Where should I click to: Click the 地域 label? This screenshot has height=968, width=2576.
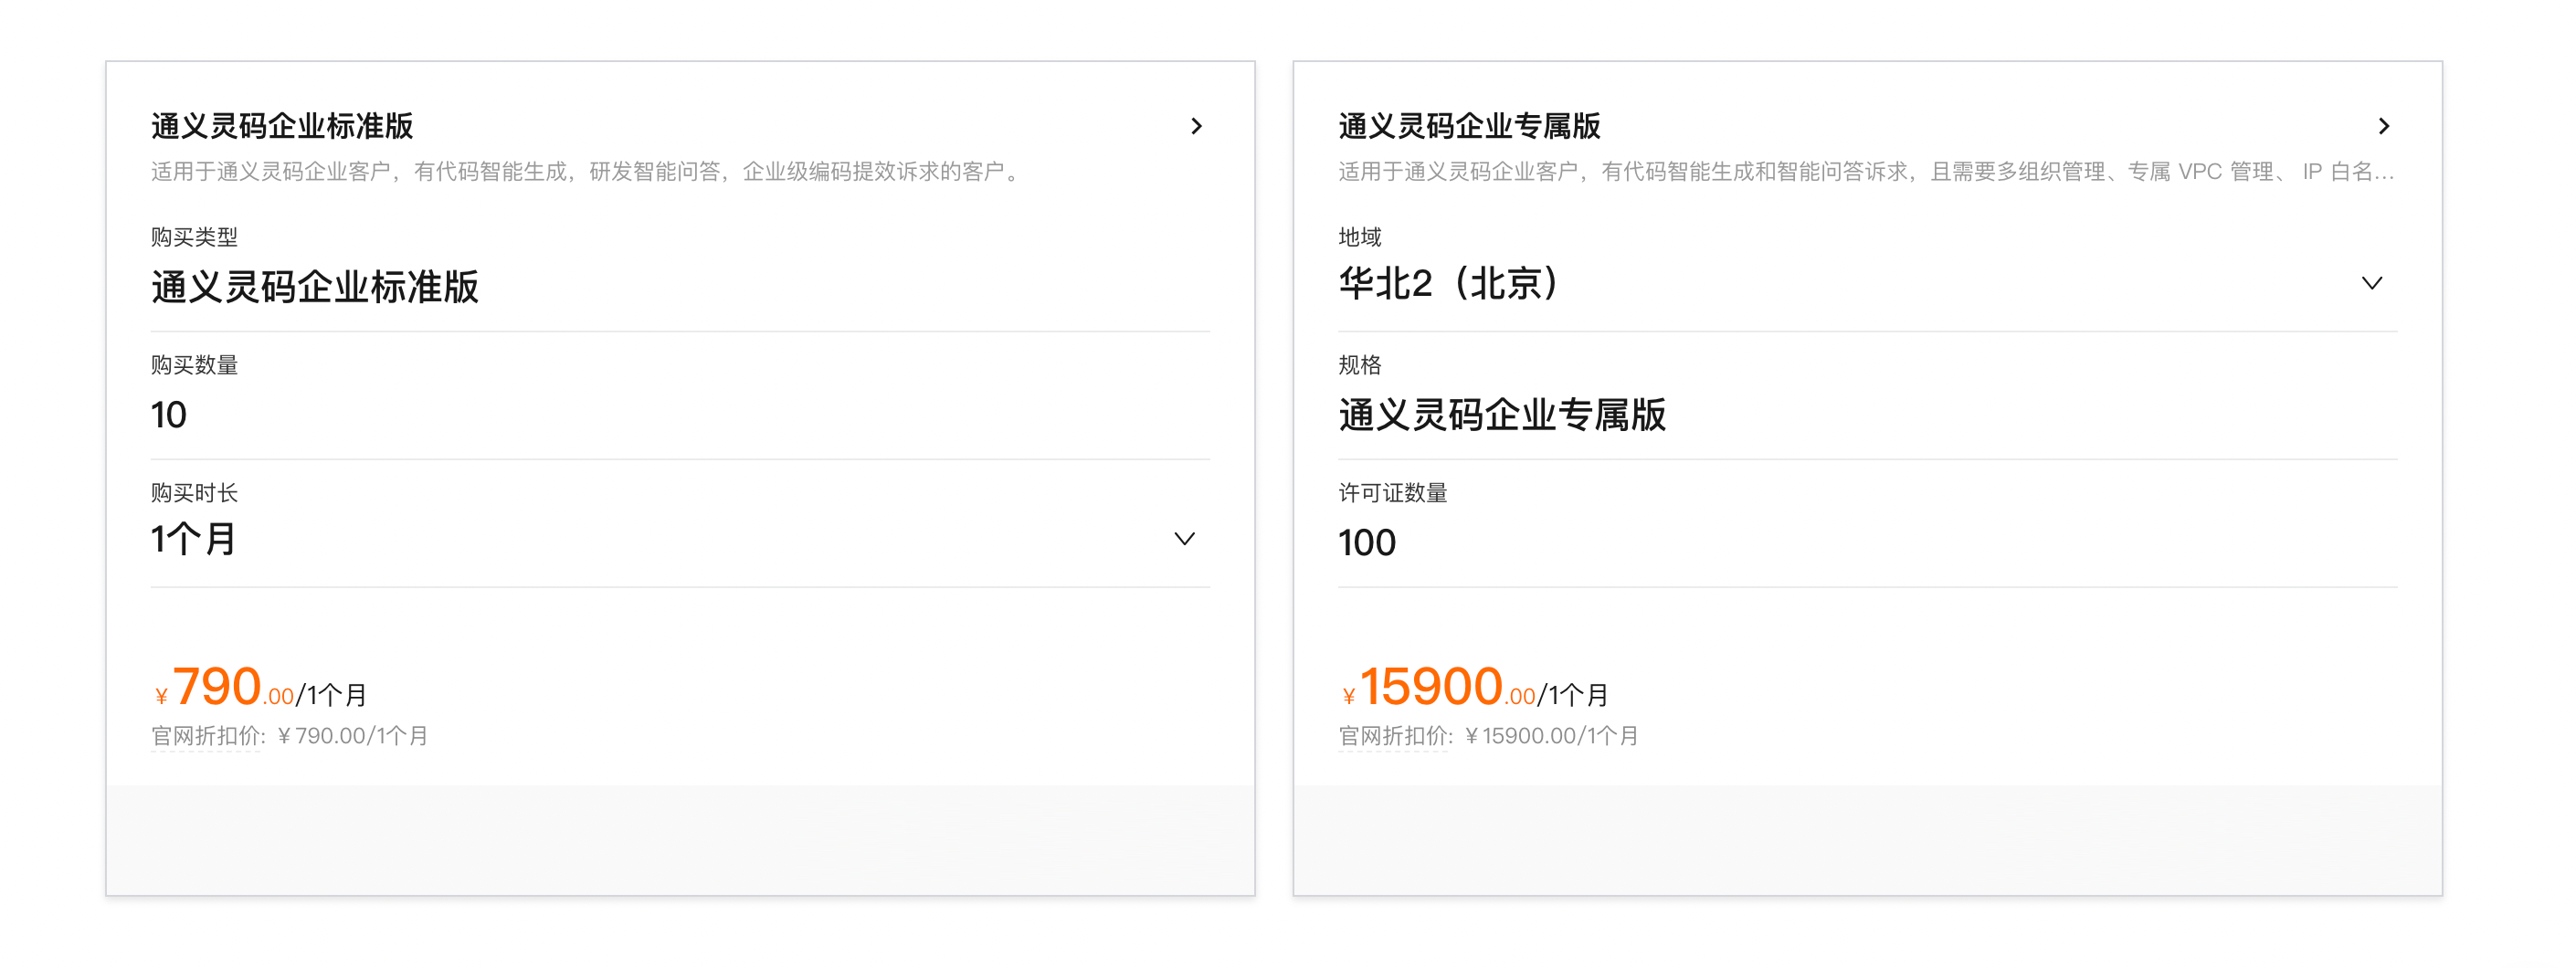tap(1360, 237)
